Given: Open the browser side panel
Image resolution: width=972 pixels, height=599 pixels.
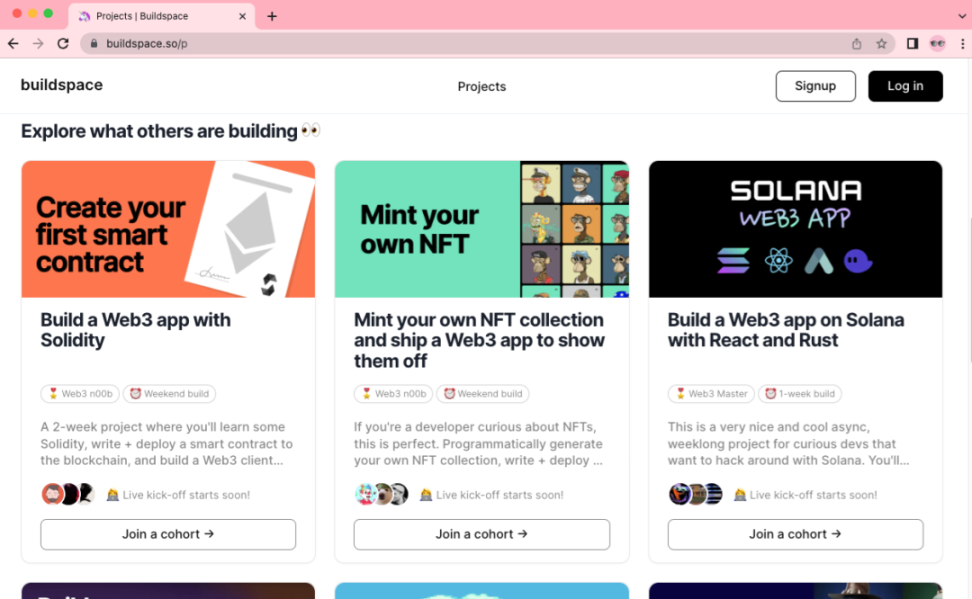Looking at the screenshot, I should click(x=912, y=43).
